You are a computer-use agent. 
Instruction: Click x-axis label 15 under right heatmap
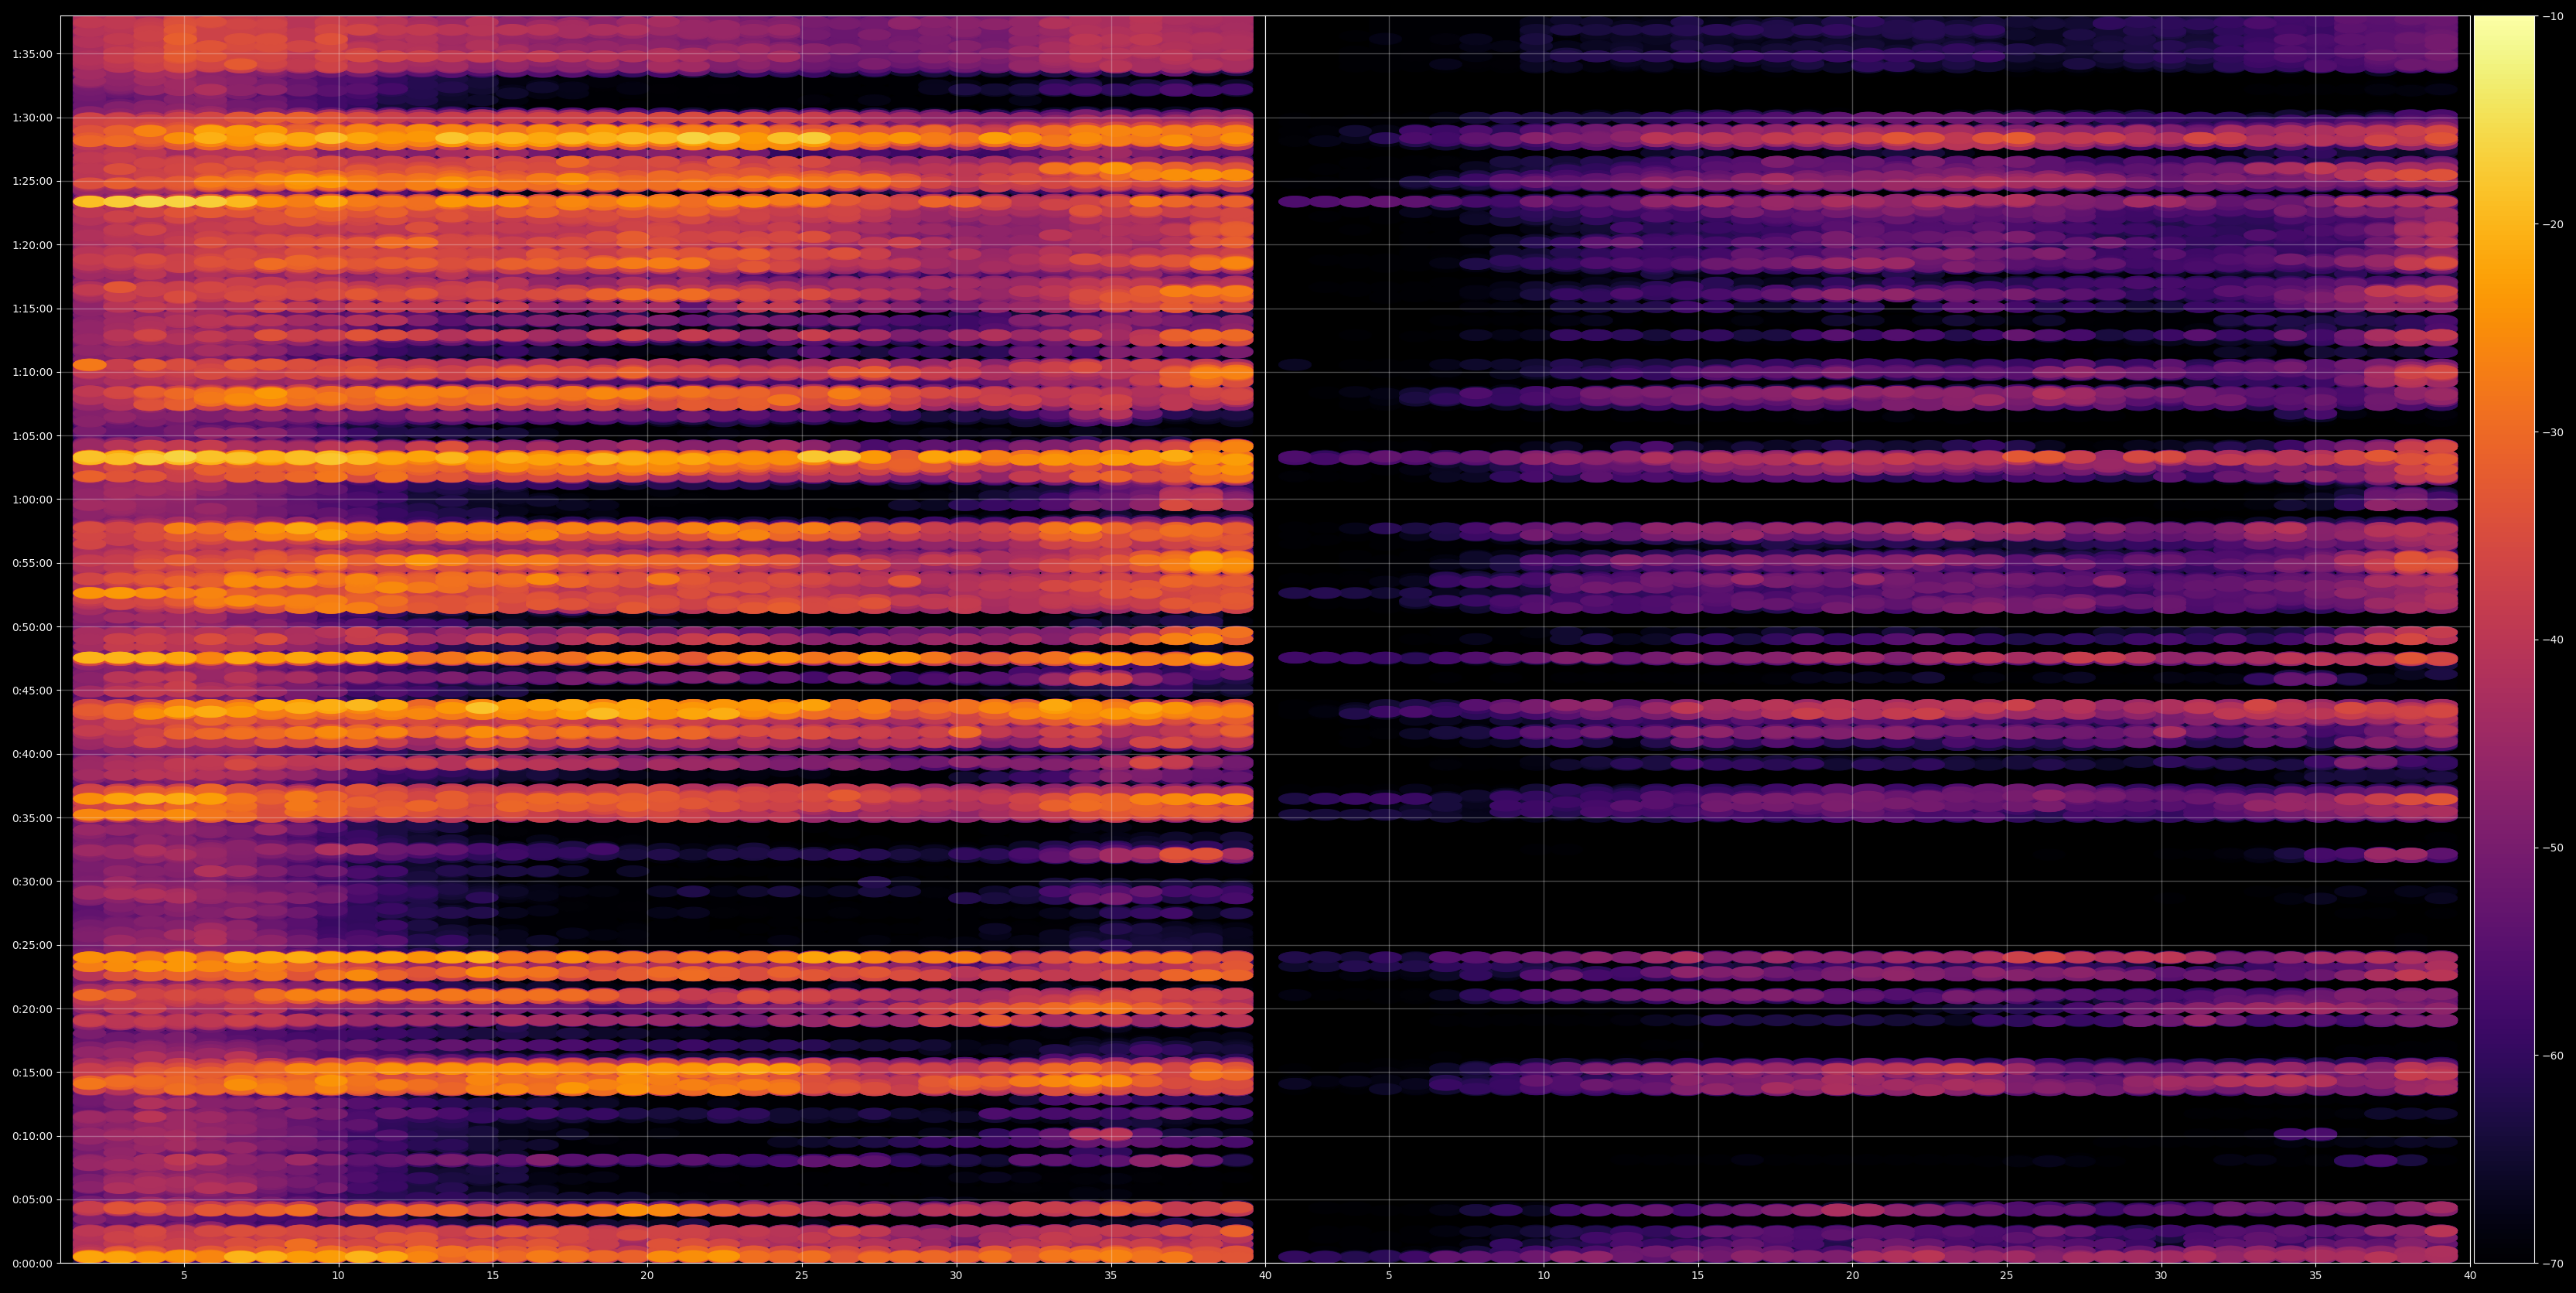pyautogui.click(x=1698, y=1276)
